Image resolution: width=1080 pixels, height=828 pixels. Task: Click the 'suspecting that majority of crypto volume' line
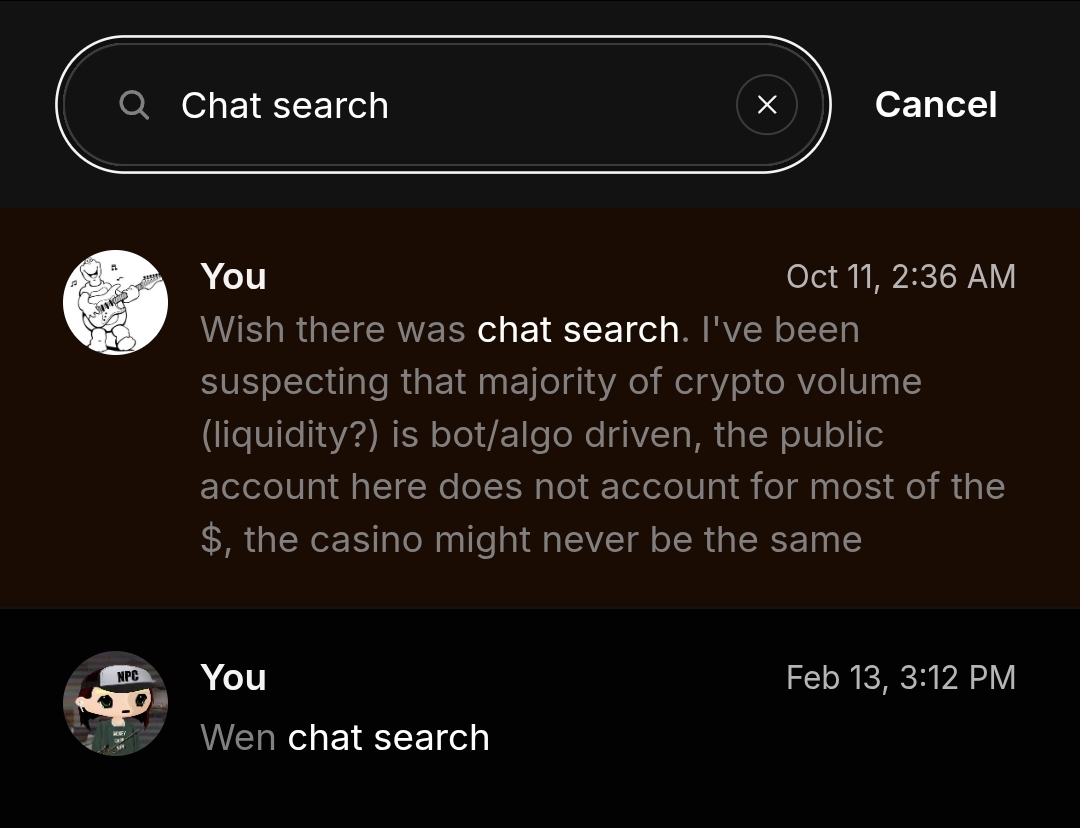[x=560, y=382]
